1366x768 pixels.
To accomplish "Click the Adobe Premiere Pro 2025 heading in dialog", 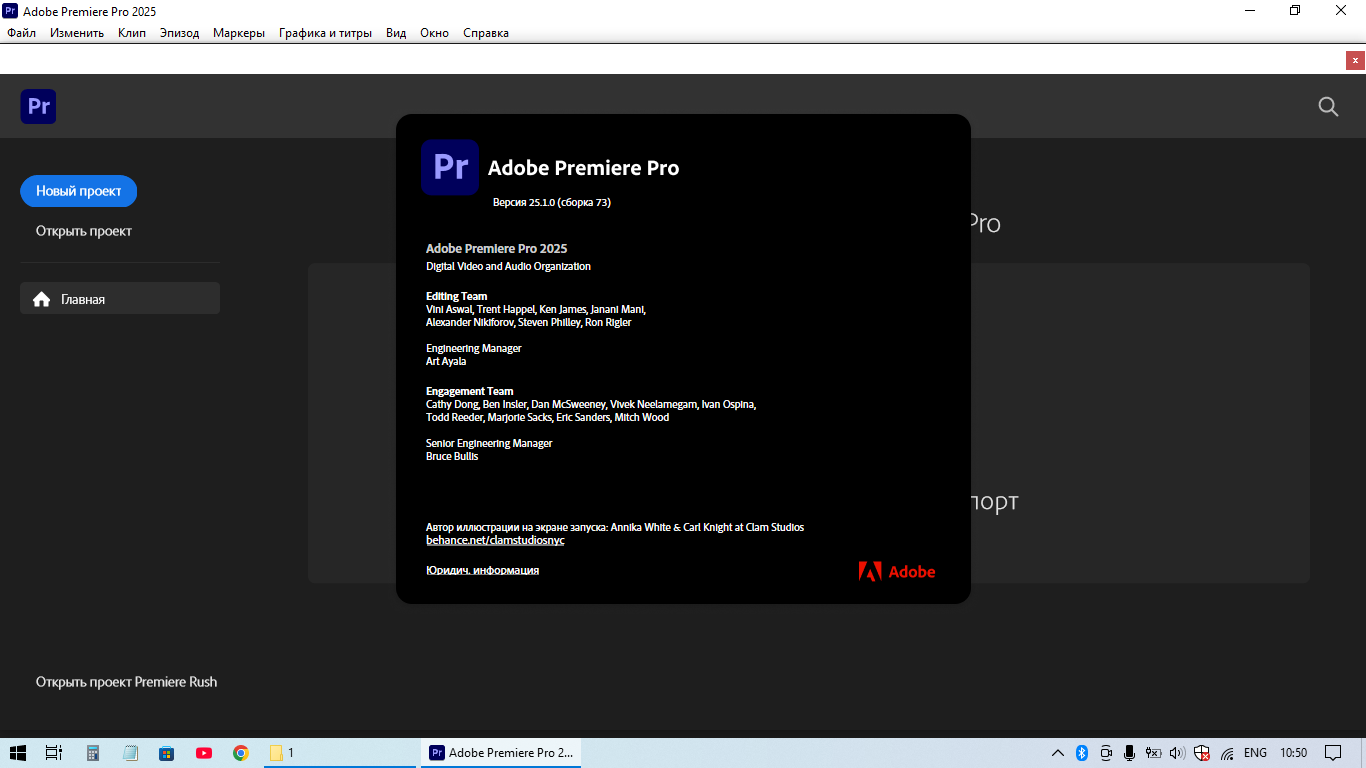I will [x=497, y=248].
